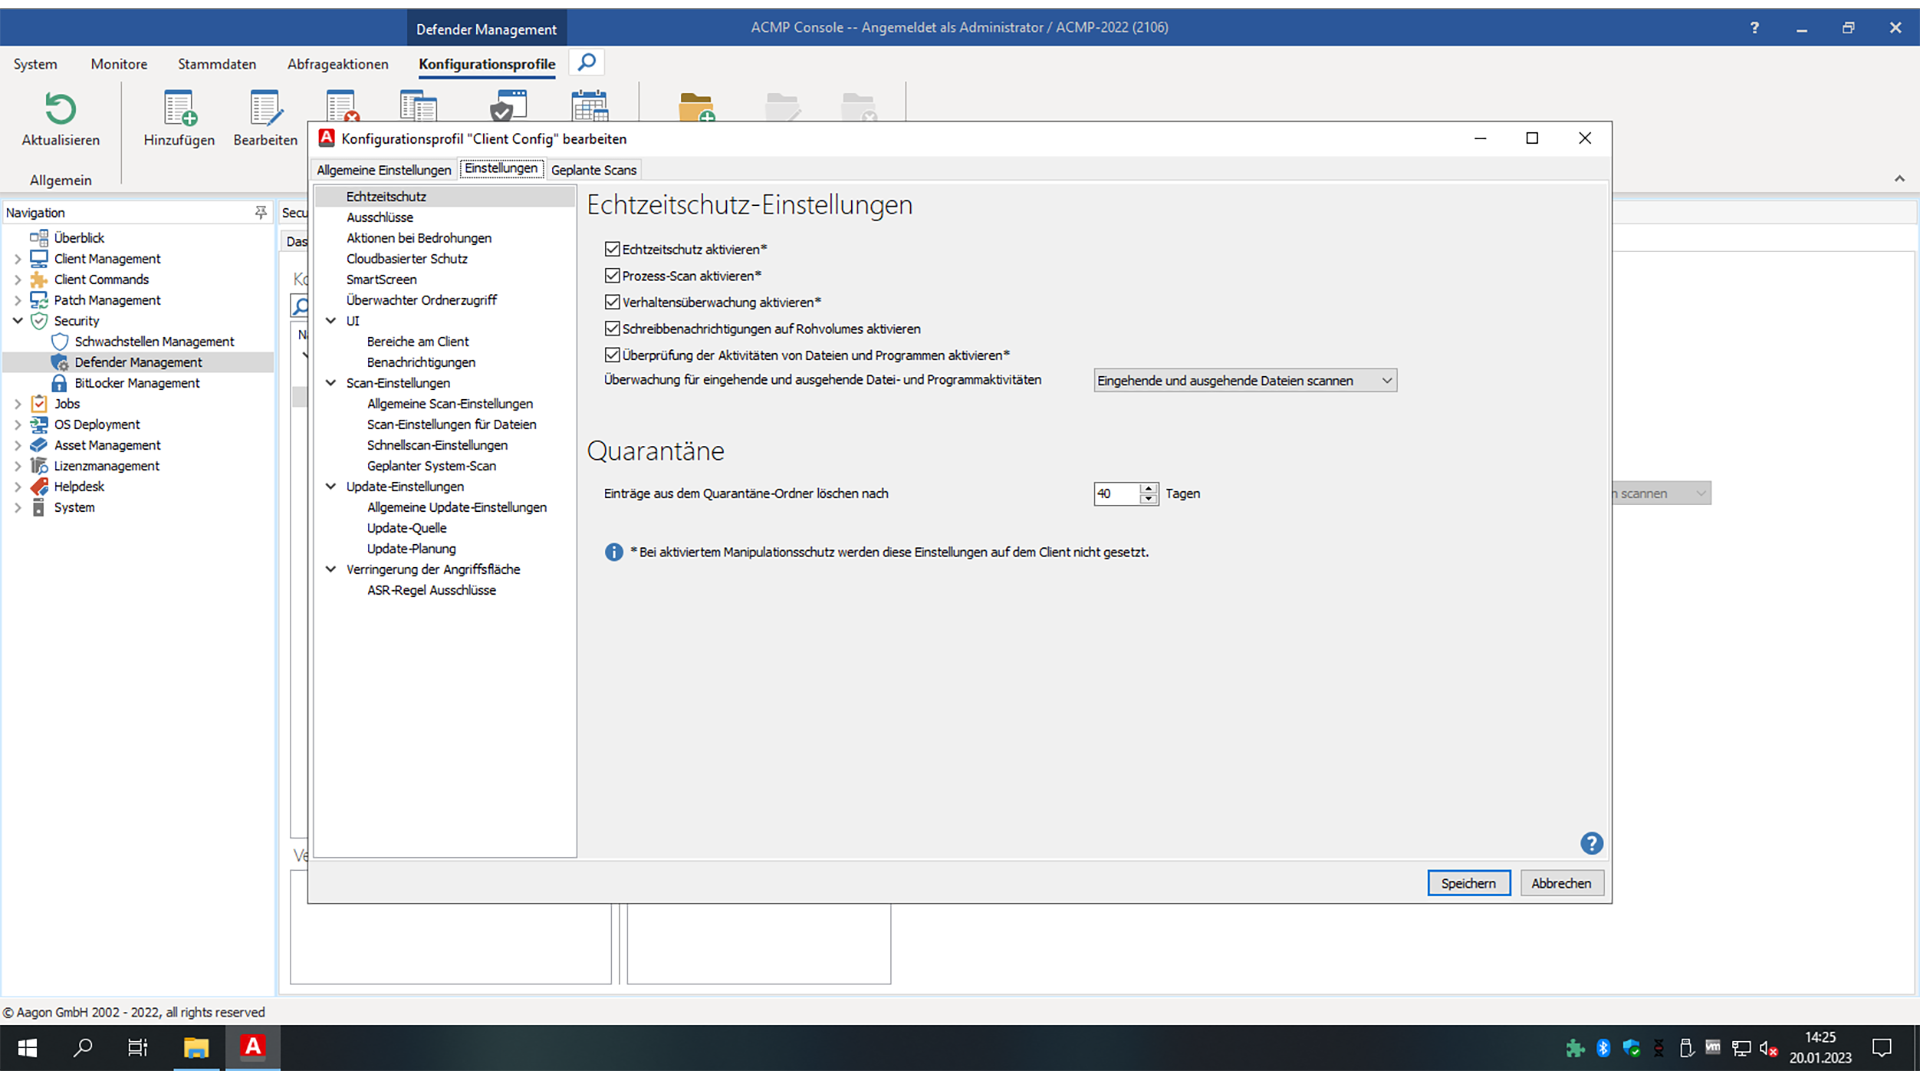Collapse Verringerung der Angriffsfläche node
1920x1080 pixels.
(331, 570)
